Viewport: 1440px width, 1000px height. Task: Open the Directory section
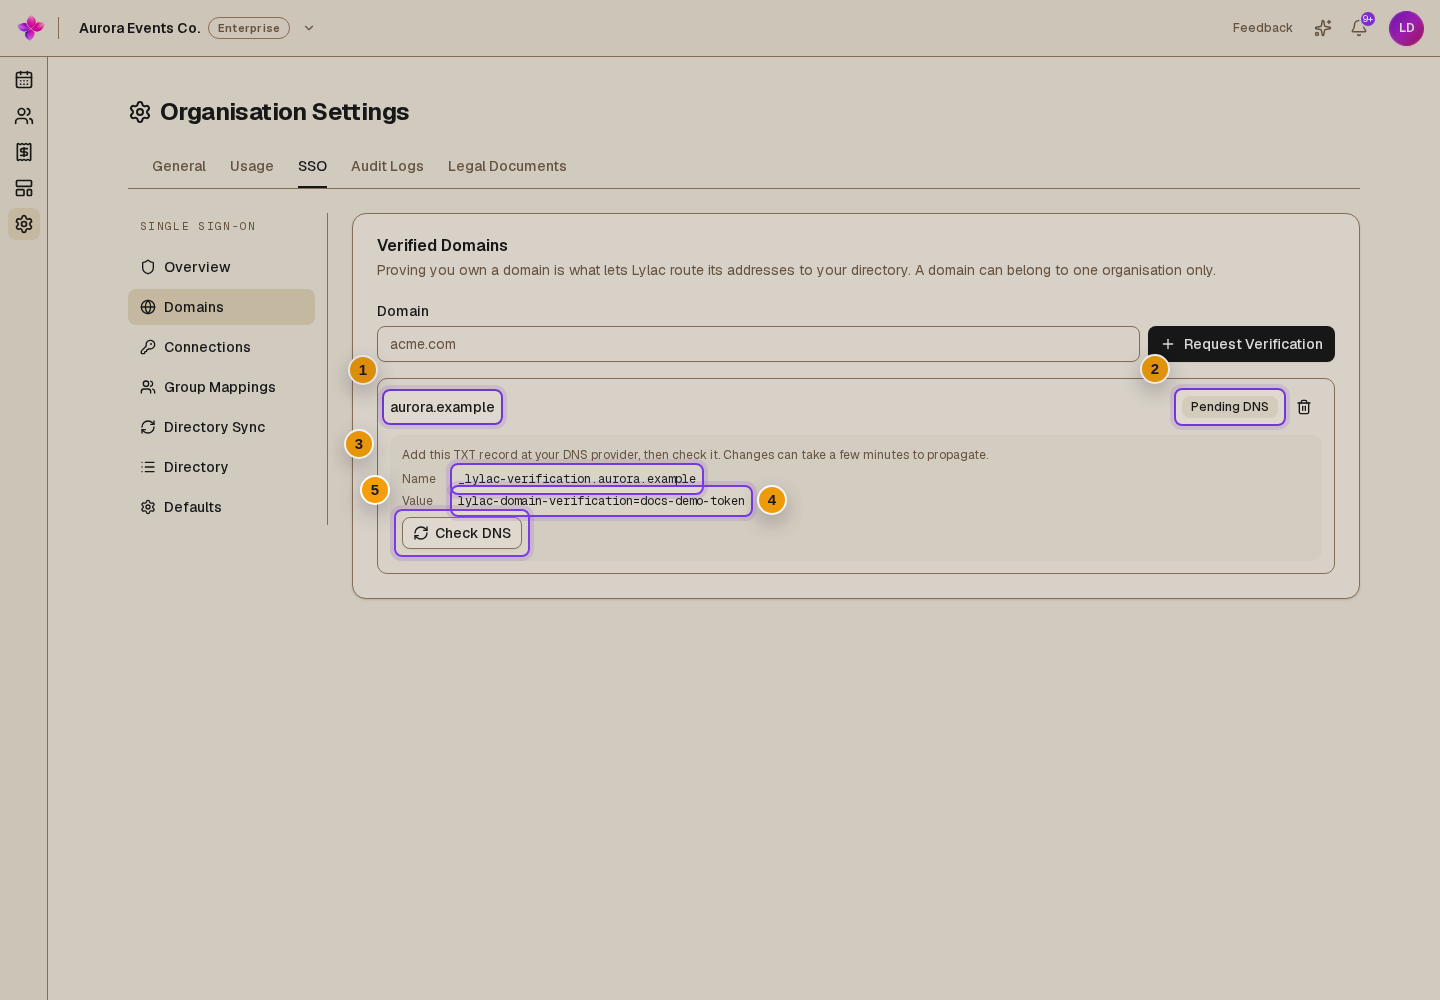pos(221,467)
